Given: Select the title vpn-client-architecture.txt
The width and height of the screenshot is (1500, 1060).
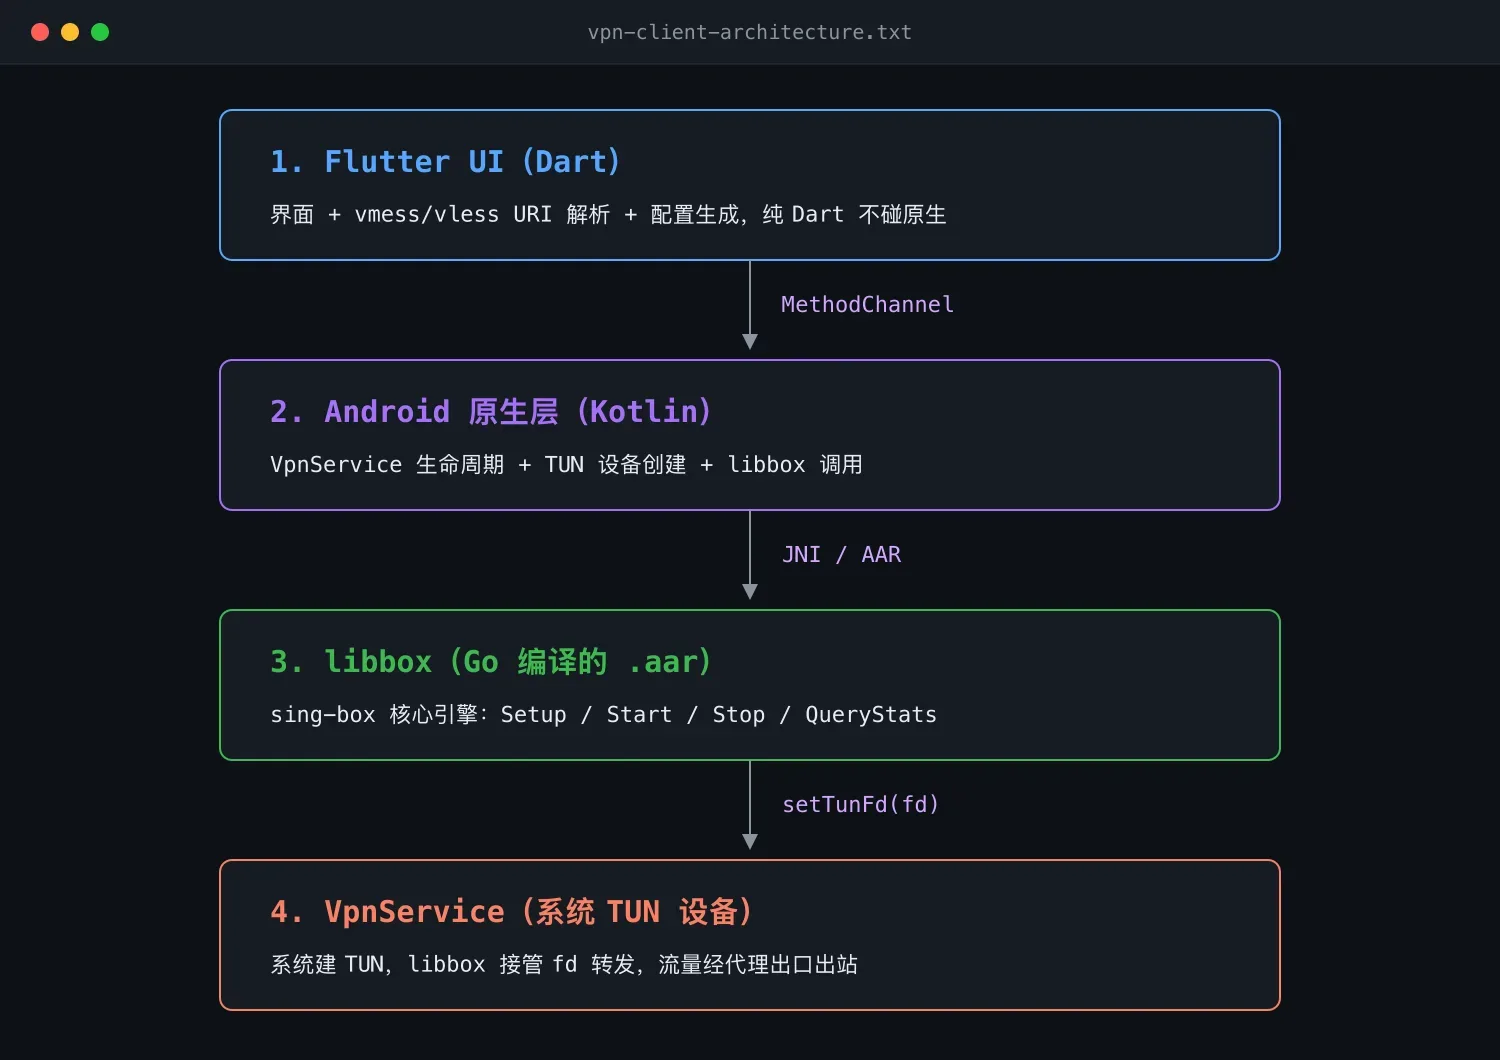Looking at the screenshot, I should click(x=750, y=32).
